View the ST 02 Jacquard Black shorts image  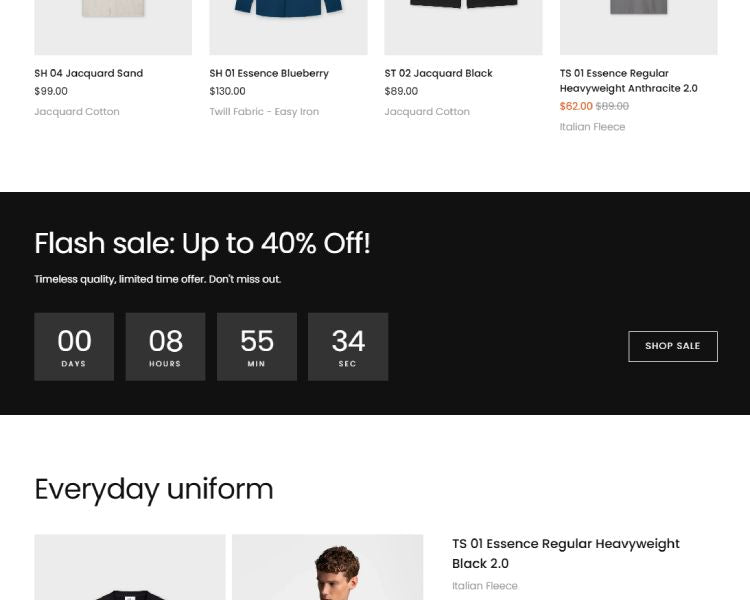click(463, 26)
